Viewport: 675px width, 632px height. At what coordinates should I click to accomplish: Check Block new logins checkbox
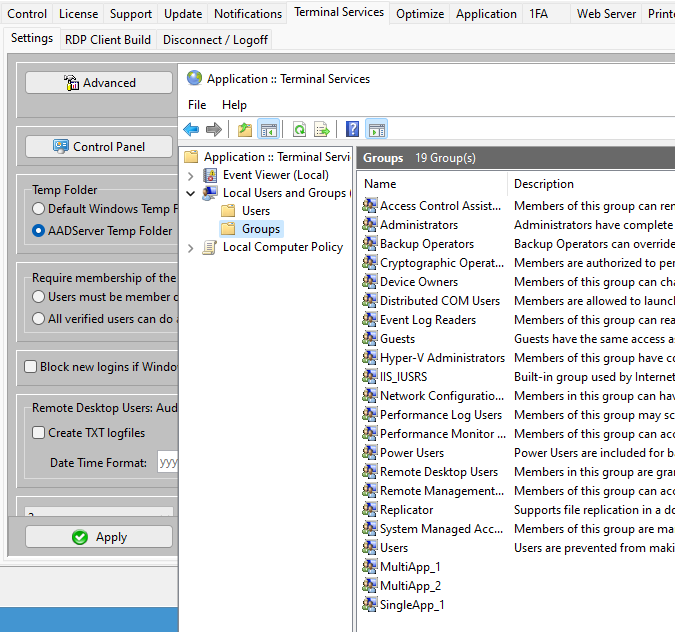tap(31, 367)
